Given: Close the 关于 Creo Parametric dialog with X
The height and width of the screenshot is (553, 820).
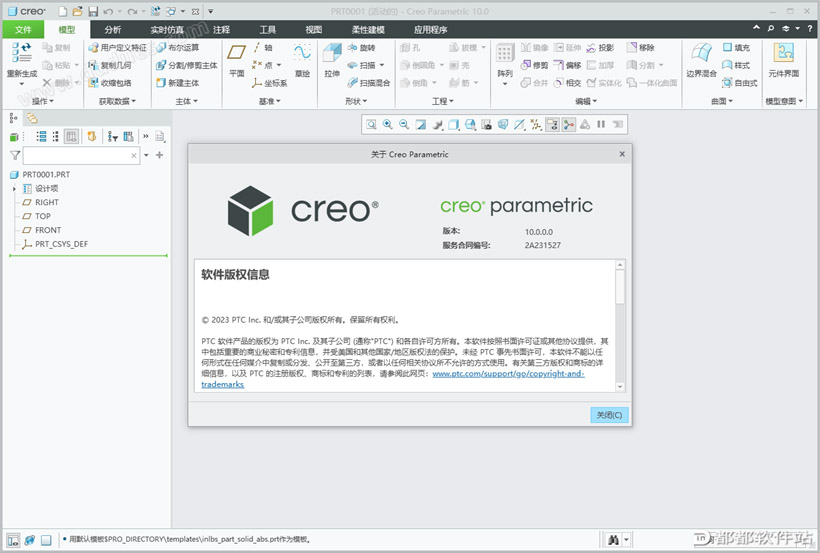Looking at the screenshot, I should (622, 154).
